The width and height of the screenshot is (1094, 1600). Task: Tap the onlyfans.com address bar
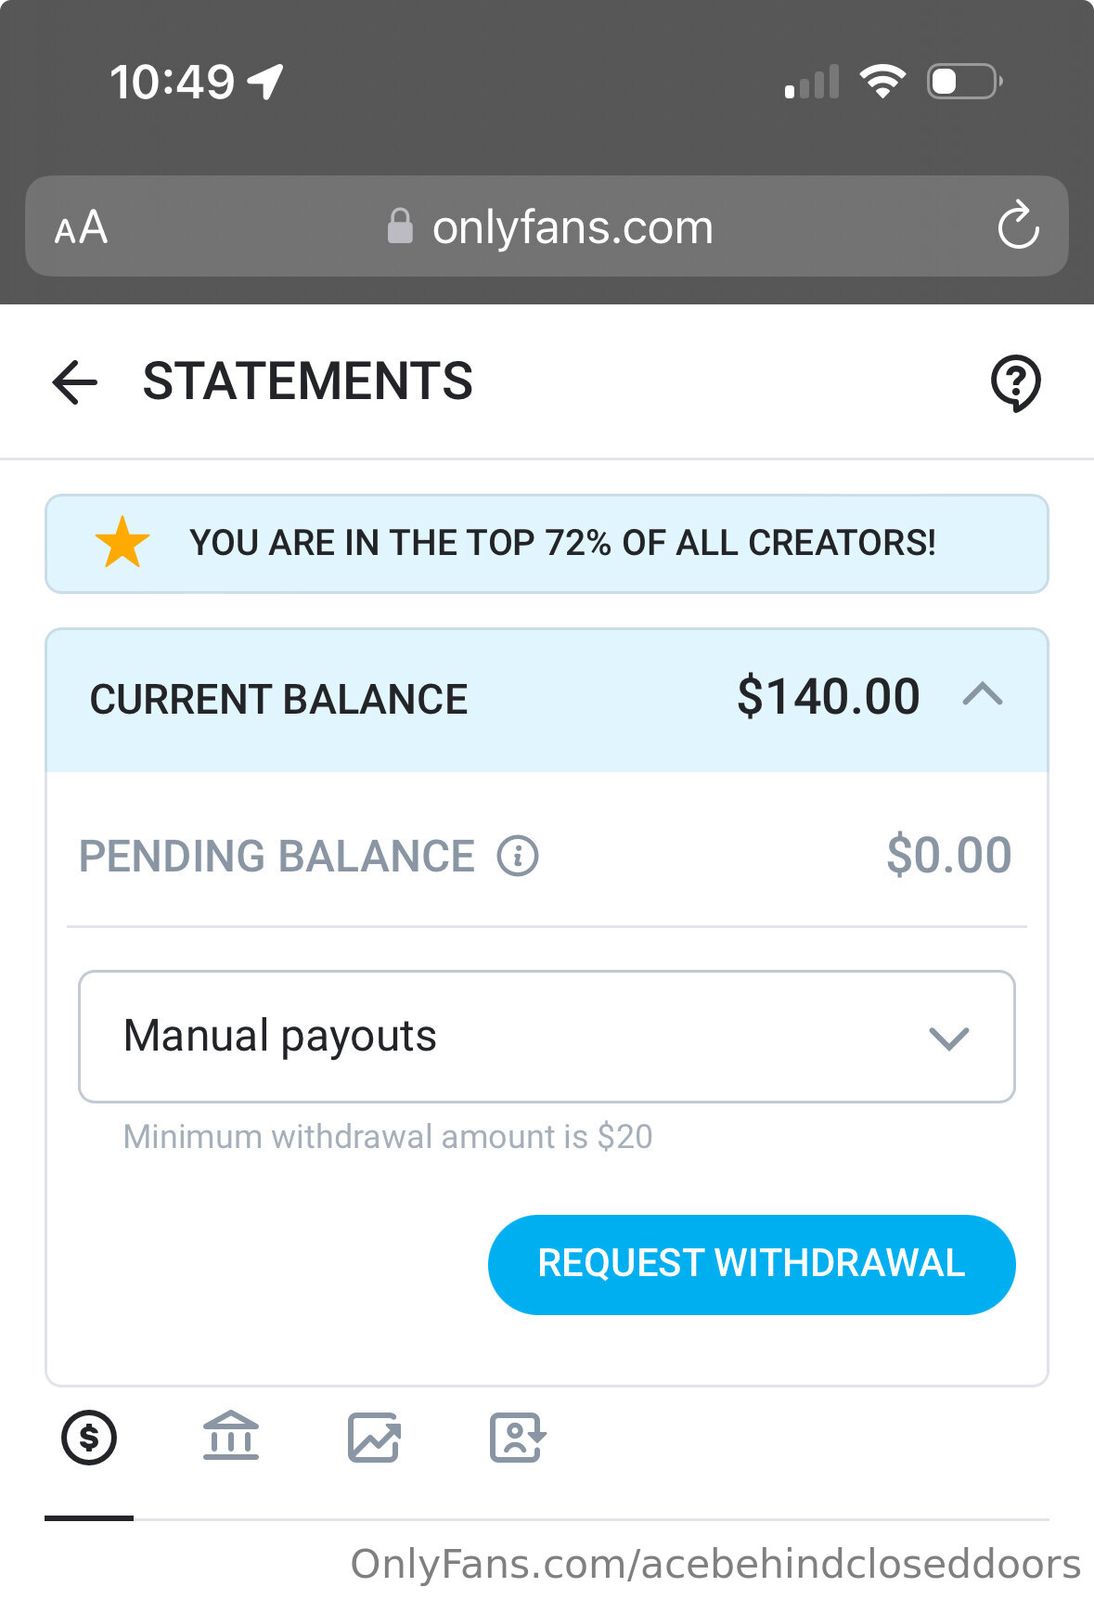572,228
